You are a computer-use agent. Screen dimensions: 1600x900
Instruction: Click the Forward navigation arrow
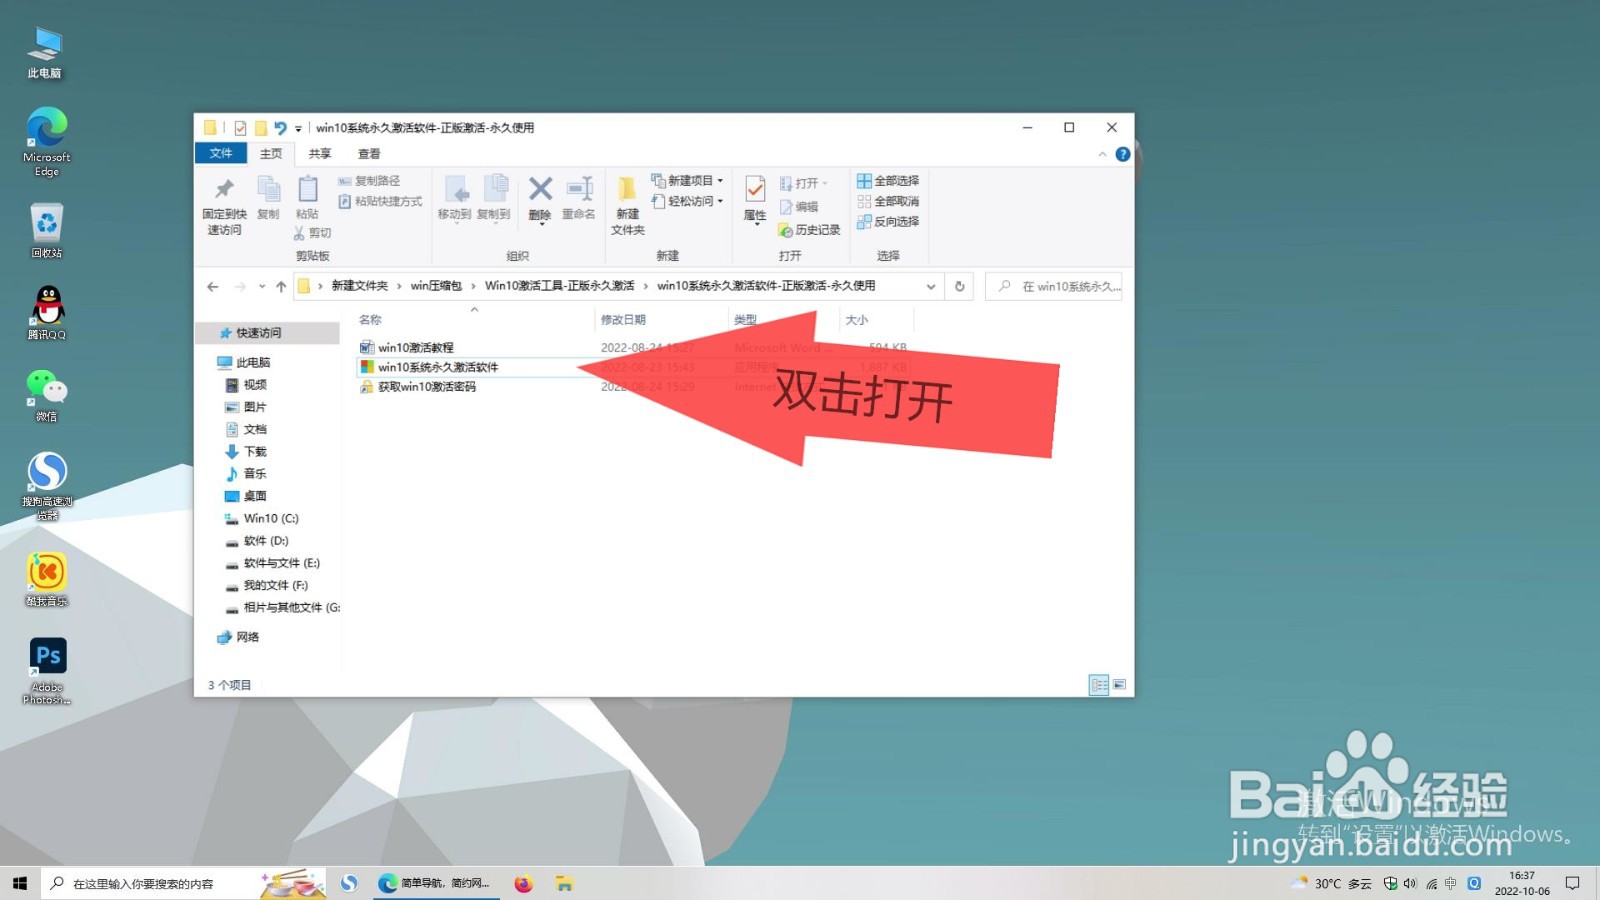[x=240, y=287]
